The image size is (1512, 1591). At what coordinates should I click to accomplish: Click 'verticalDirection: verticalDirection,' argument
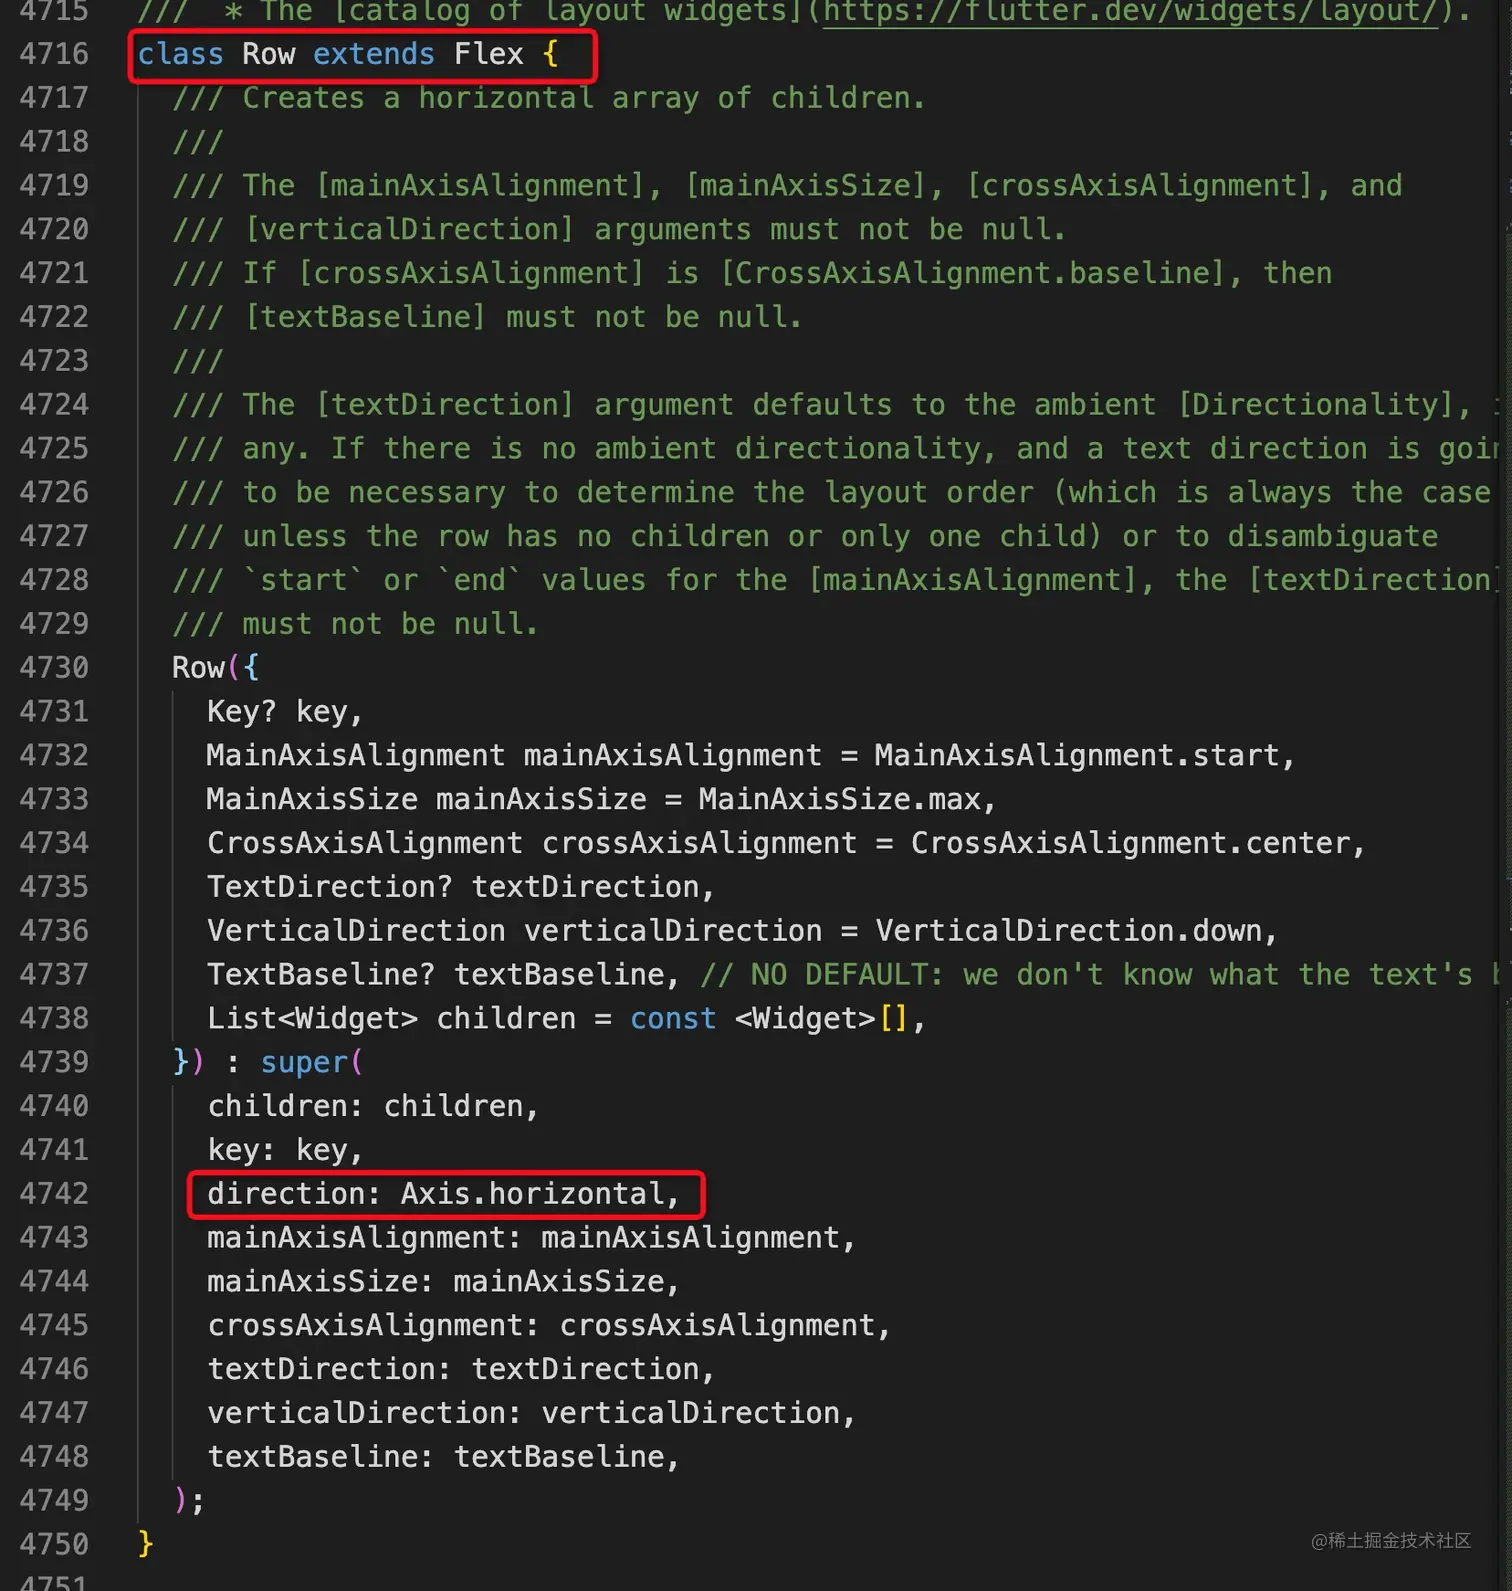531,1414
